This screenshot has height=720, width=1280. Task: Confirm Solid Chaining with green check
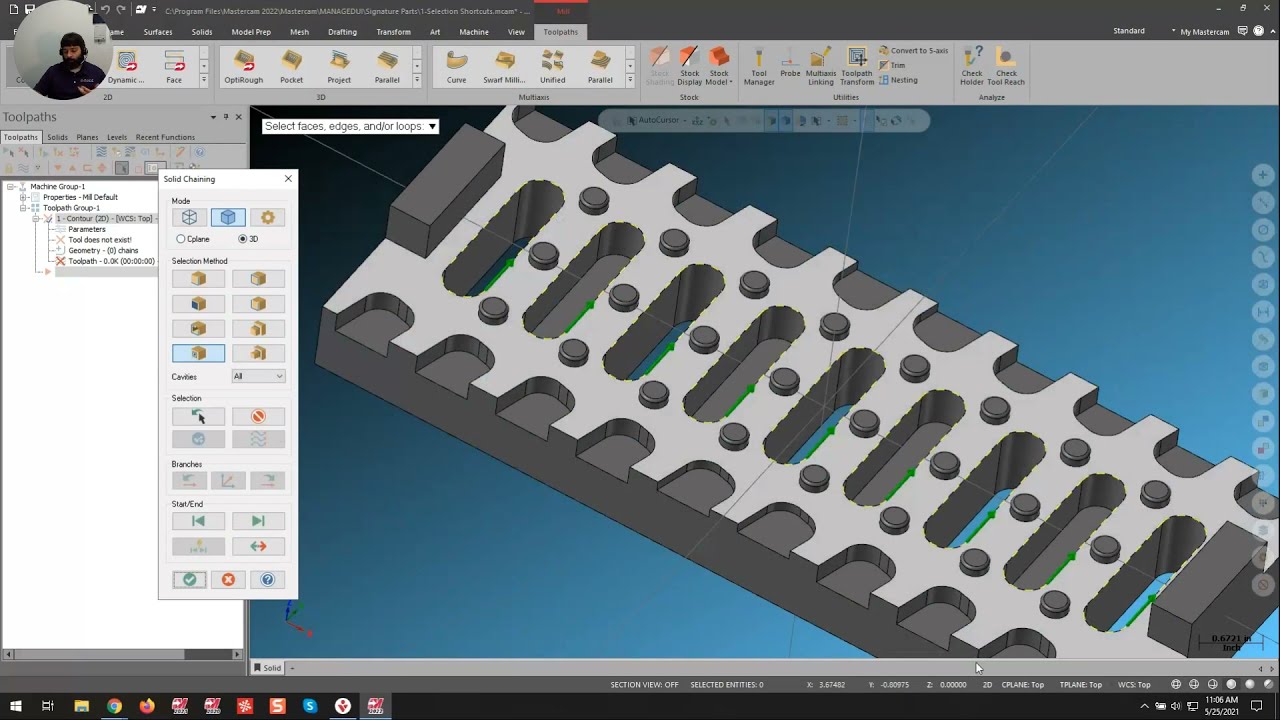point(189,580)
